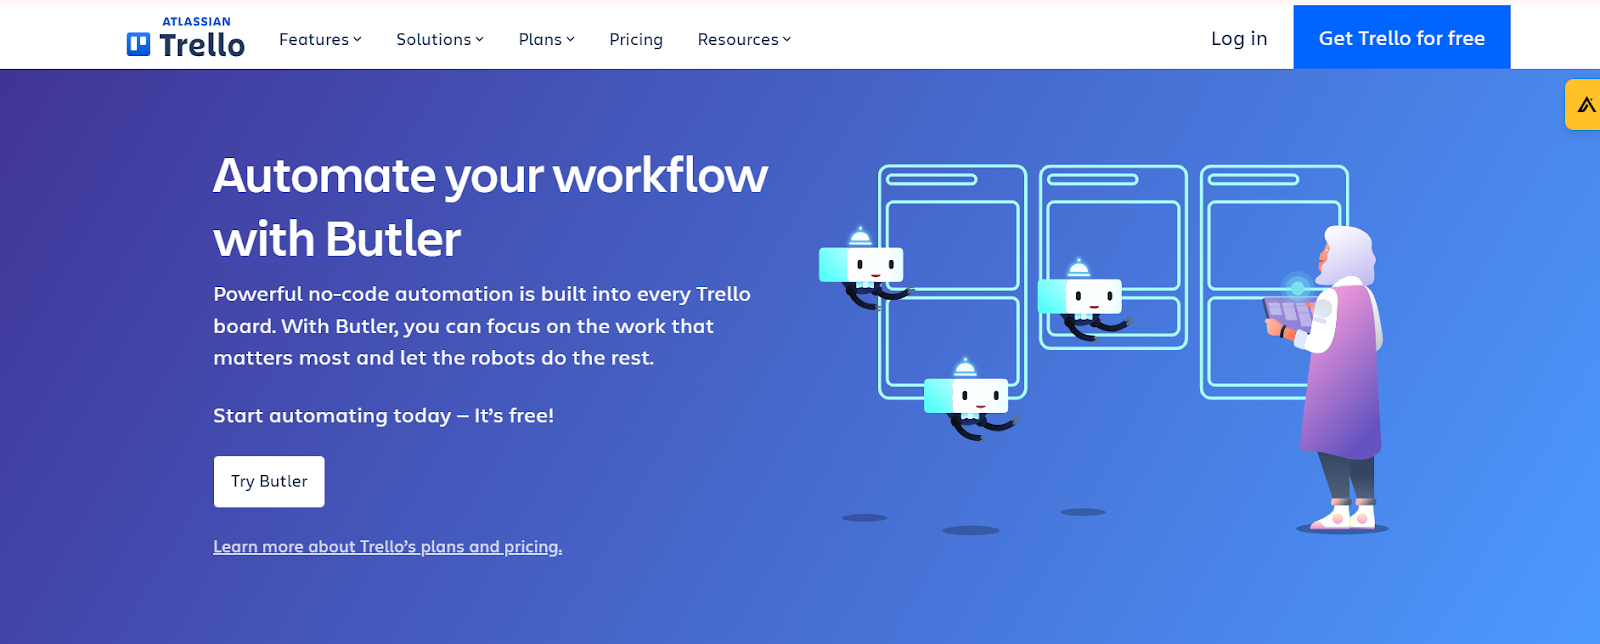This screenshot has width=1600, height=644.
Task: Expand the Features dropdown chevron
Action: tap(357, 40)
